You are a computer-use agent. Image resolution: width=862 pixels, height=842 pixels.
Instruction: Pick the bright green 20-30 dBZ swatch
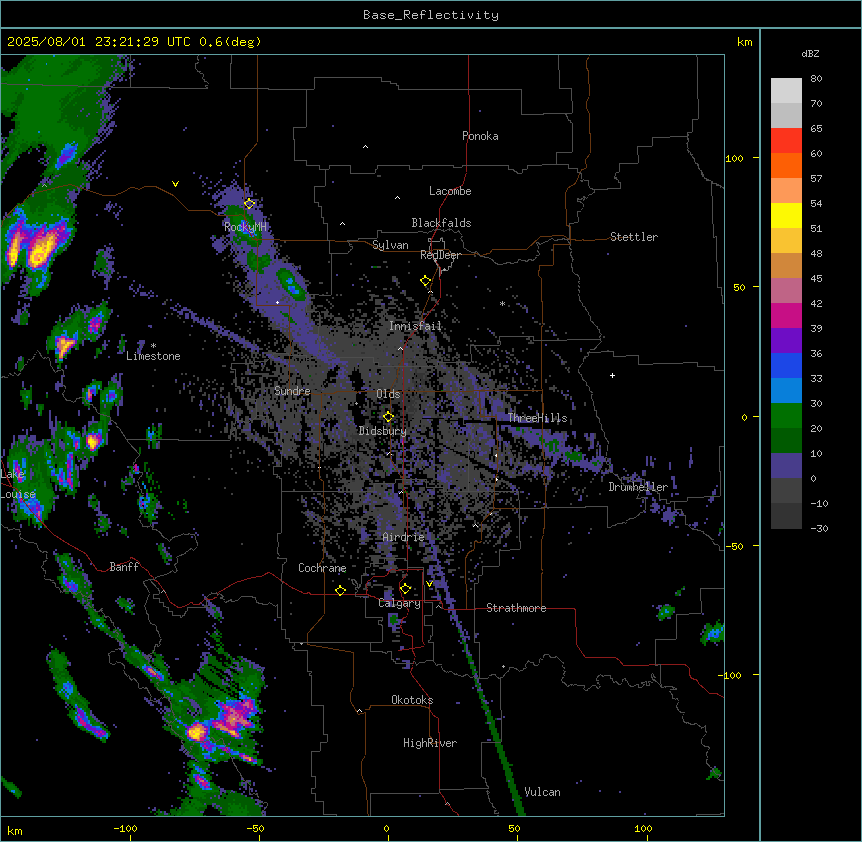(786, 416)
